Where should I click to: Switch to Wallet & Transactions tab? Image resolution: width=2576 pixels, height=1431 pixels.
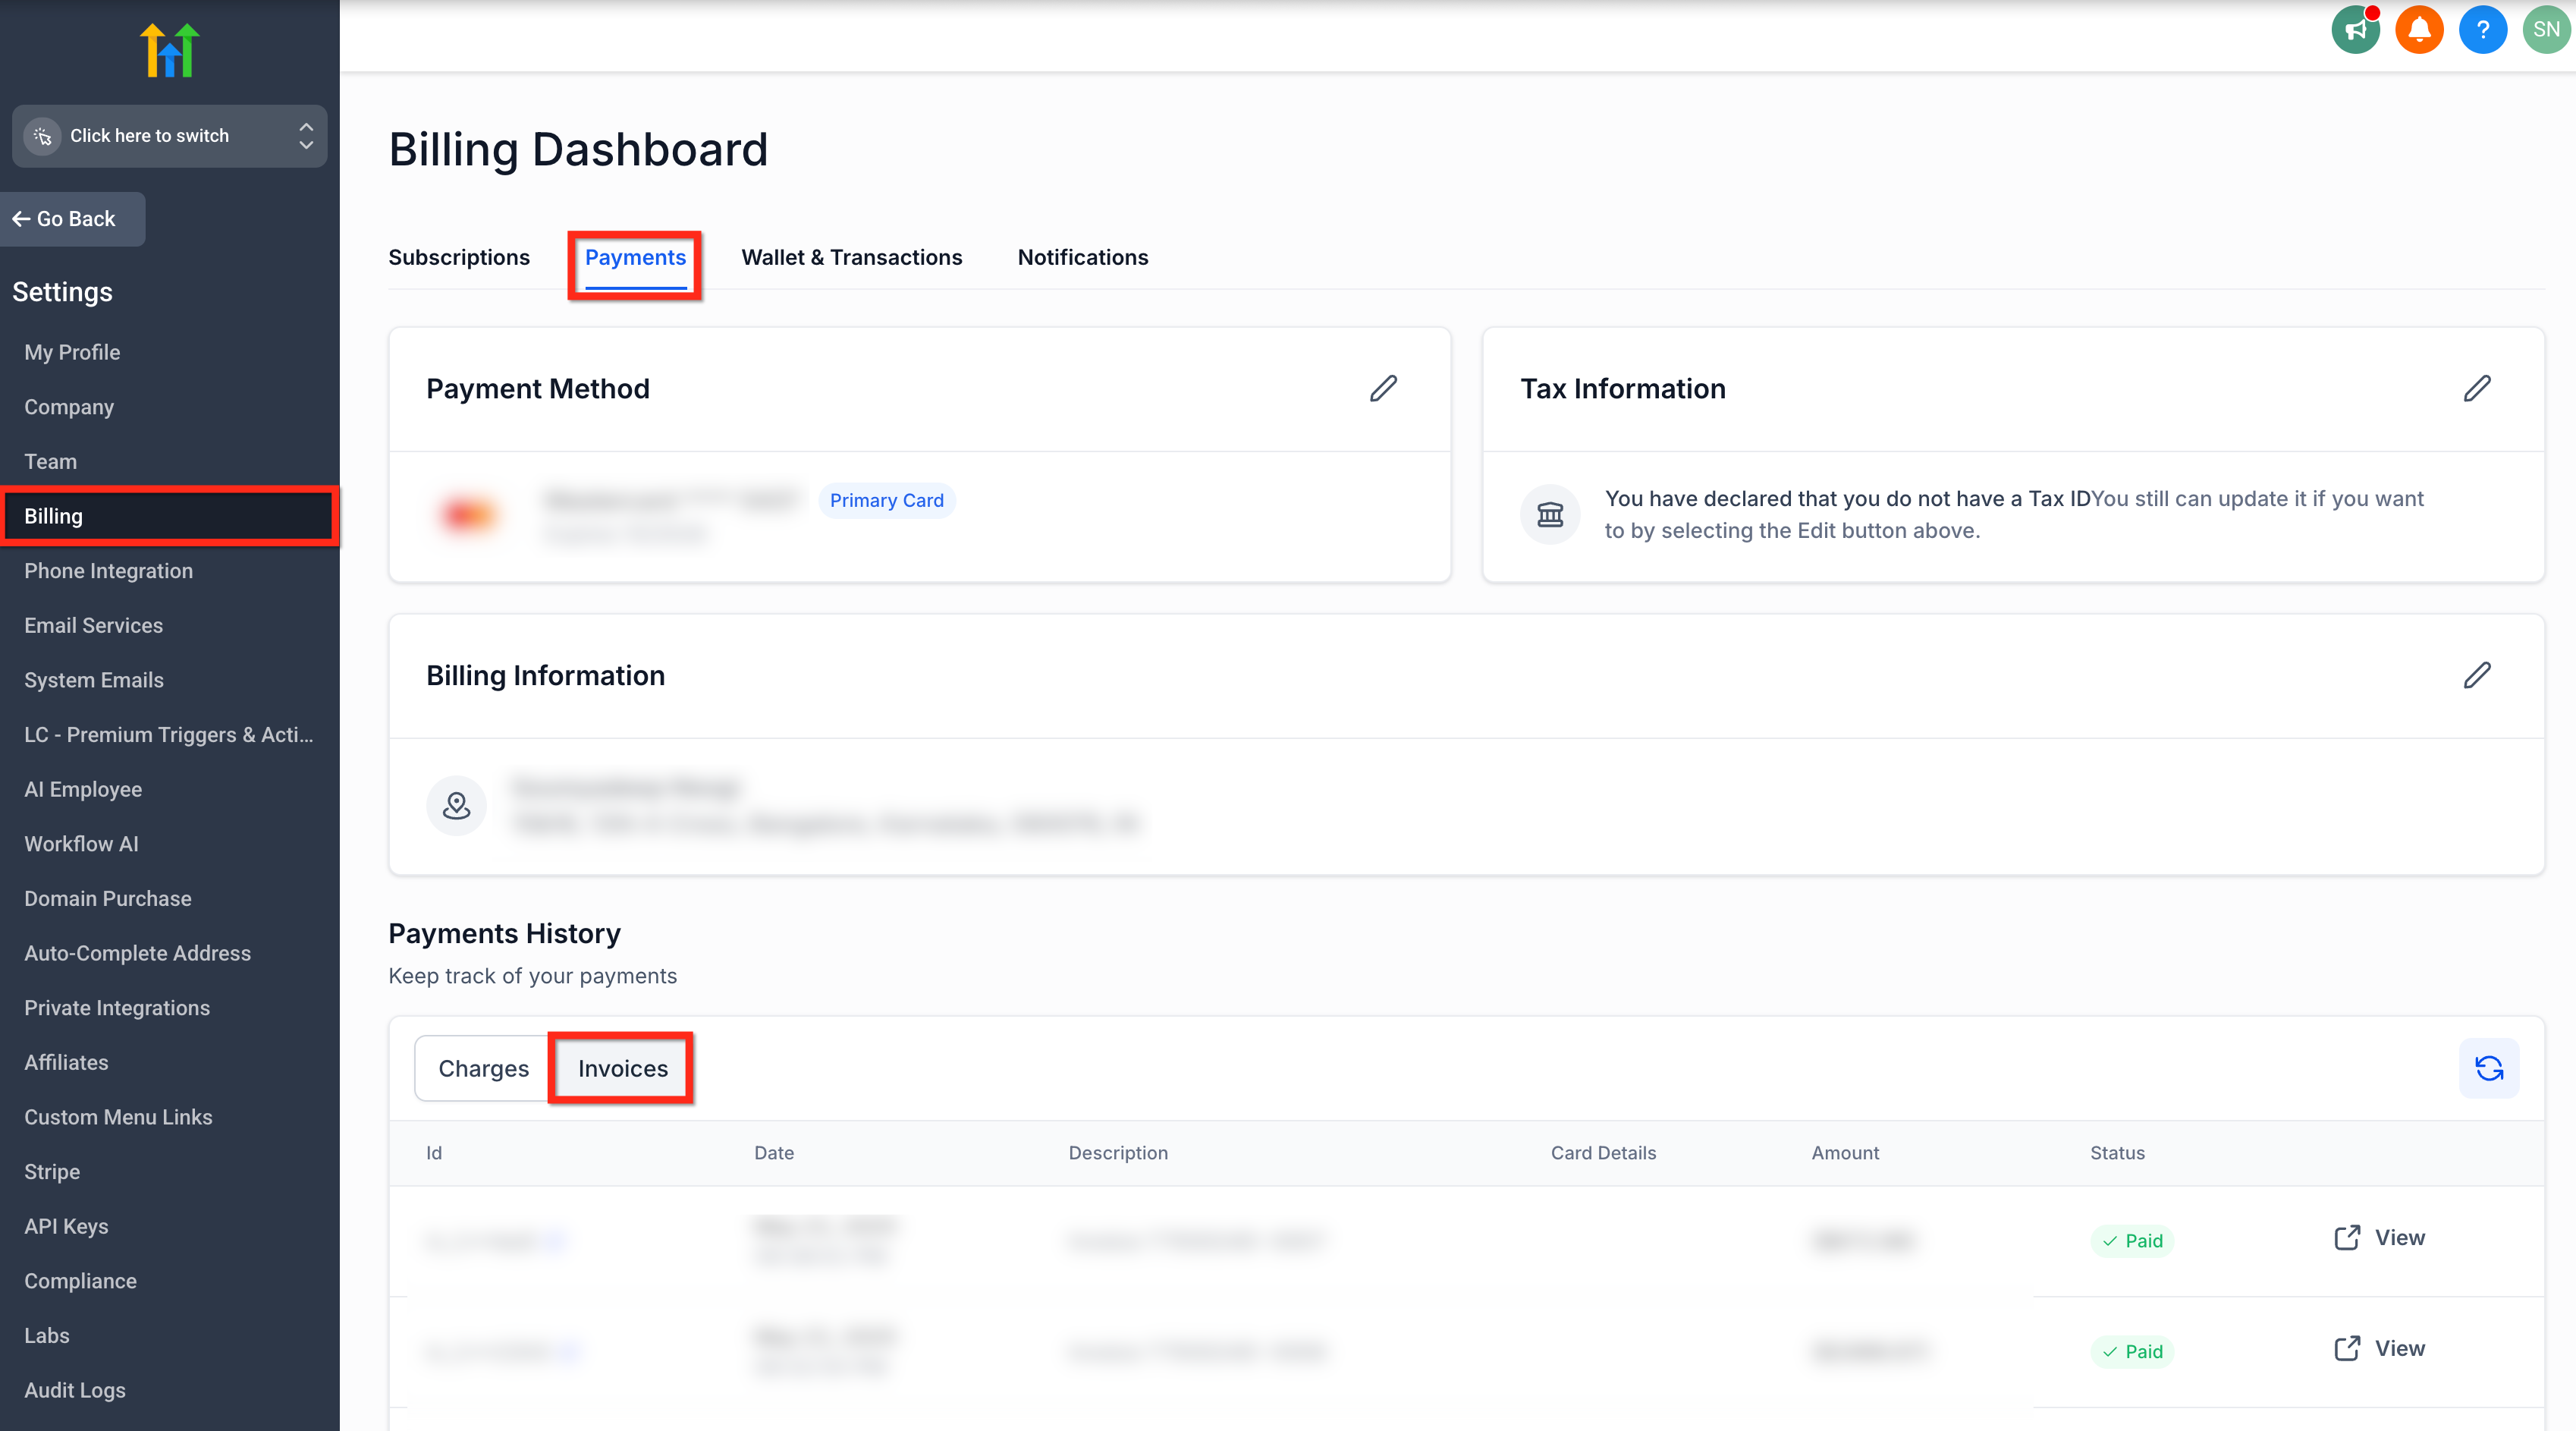pos(851,257)
